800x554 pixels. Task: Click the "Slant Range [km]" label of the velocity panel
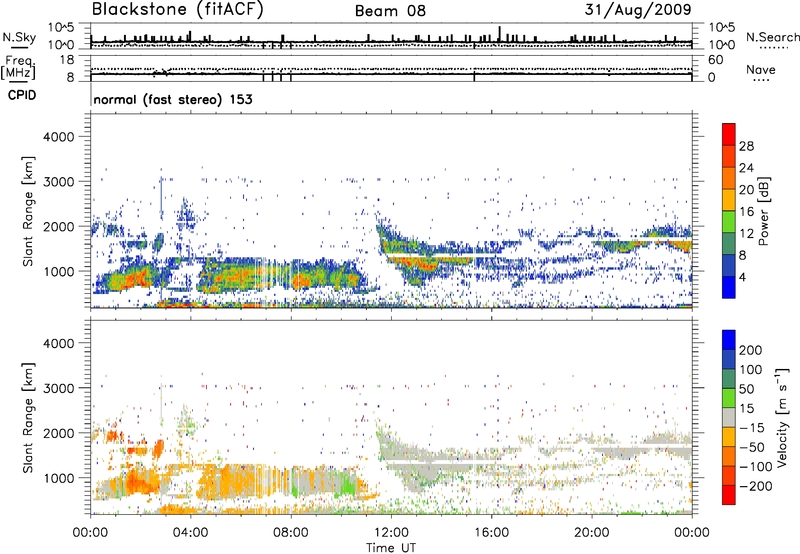(28, 418)
